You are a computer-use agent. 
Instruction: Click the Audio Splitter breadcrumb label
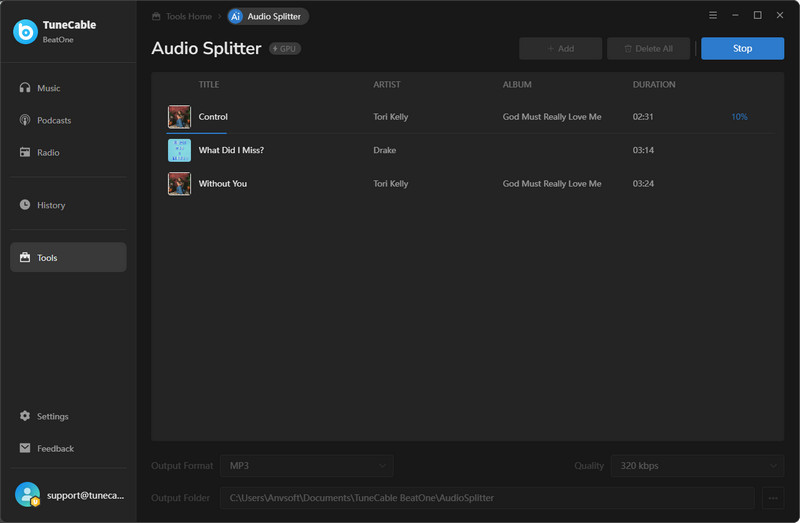[274, 16]
